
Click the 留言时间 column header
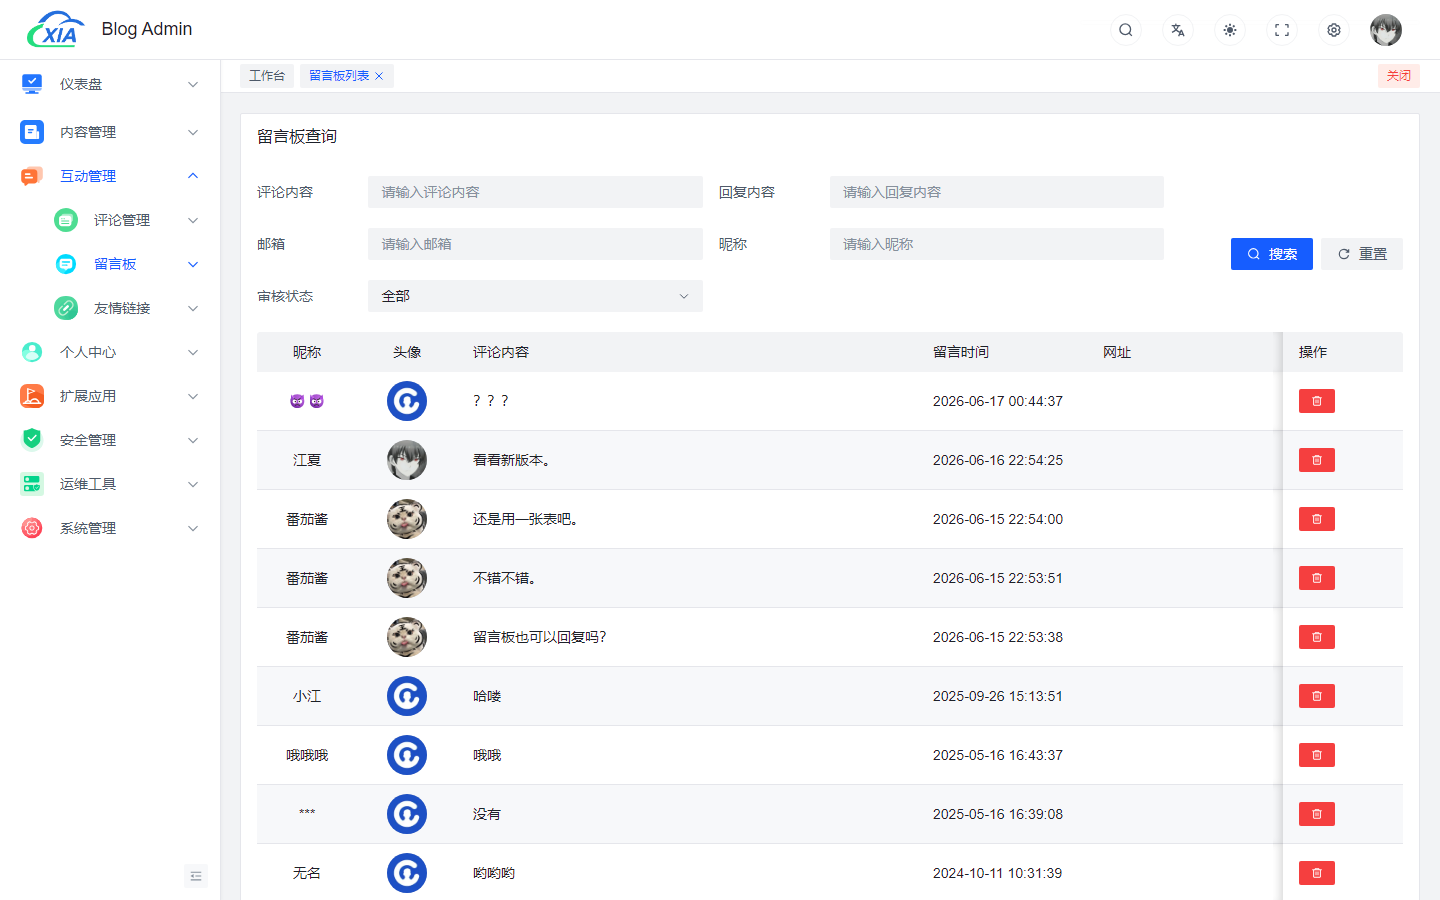pos(961,352)
